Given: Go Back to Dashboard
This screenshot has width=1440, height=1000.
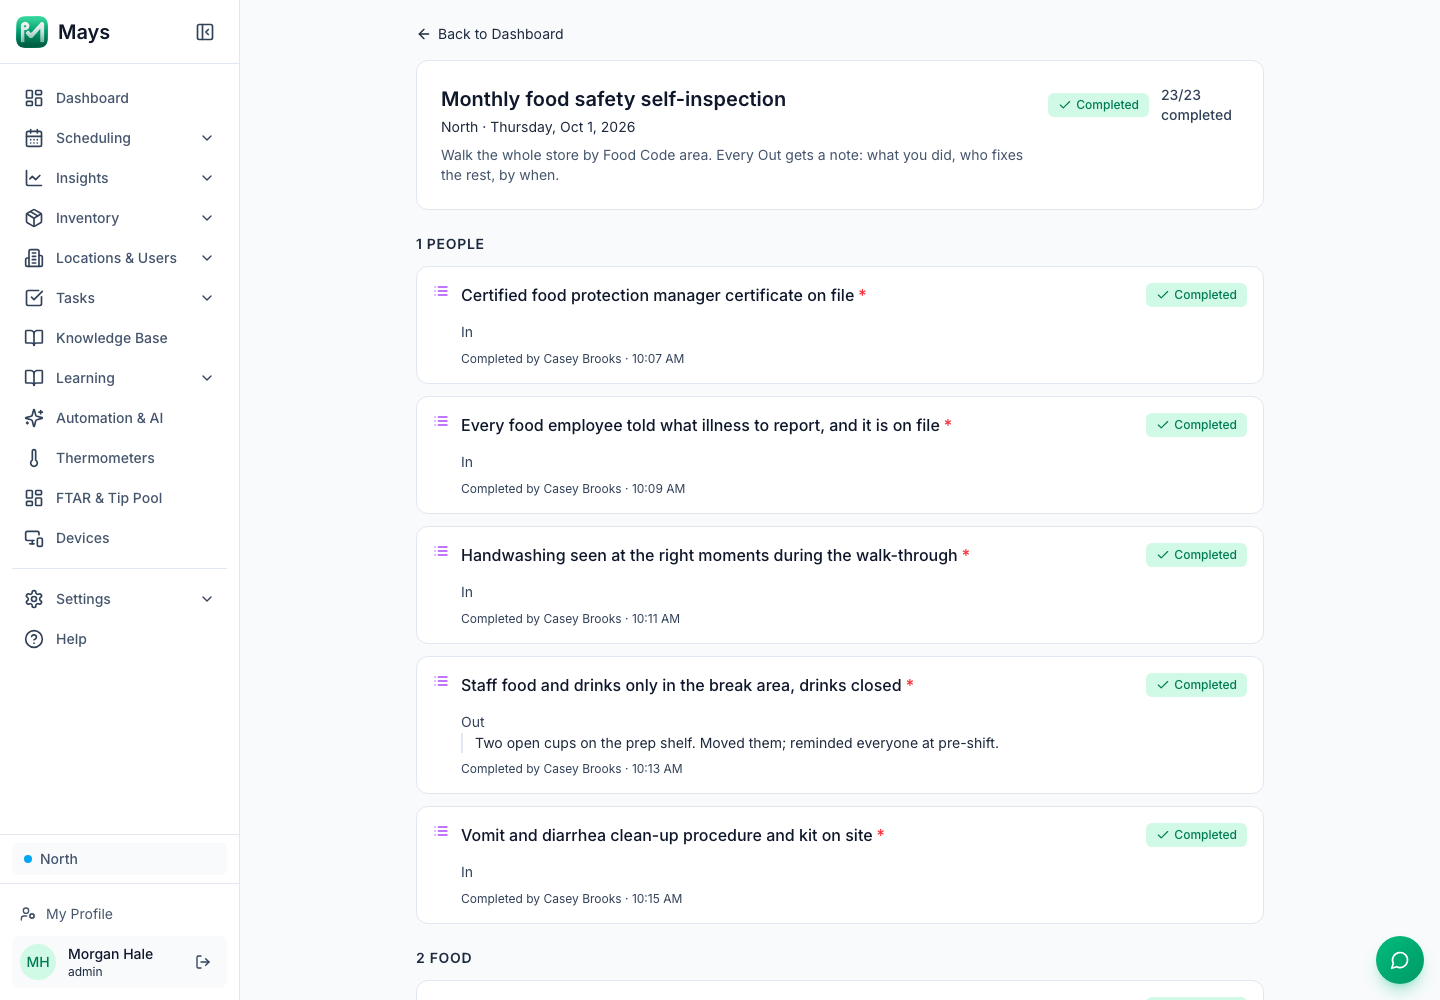Looking at the screenshot, I should pyautogui.click(x=490, y=34).
